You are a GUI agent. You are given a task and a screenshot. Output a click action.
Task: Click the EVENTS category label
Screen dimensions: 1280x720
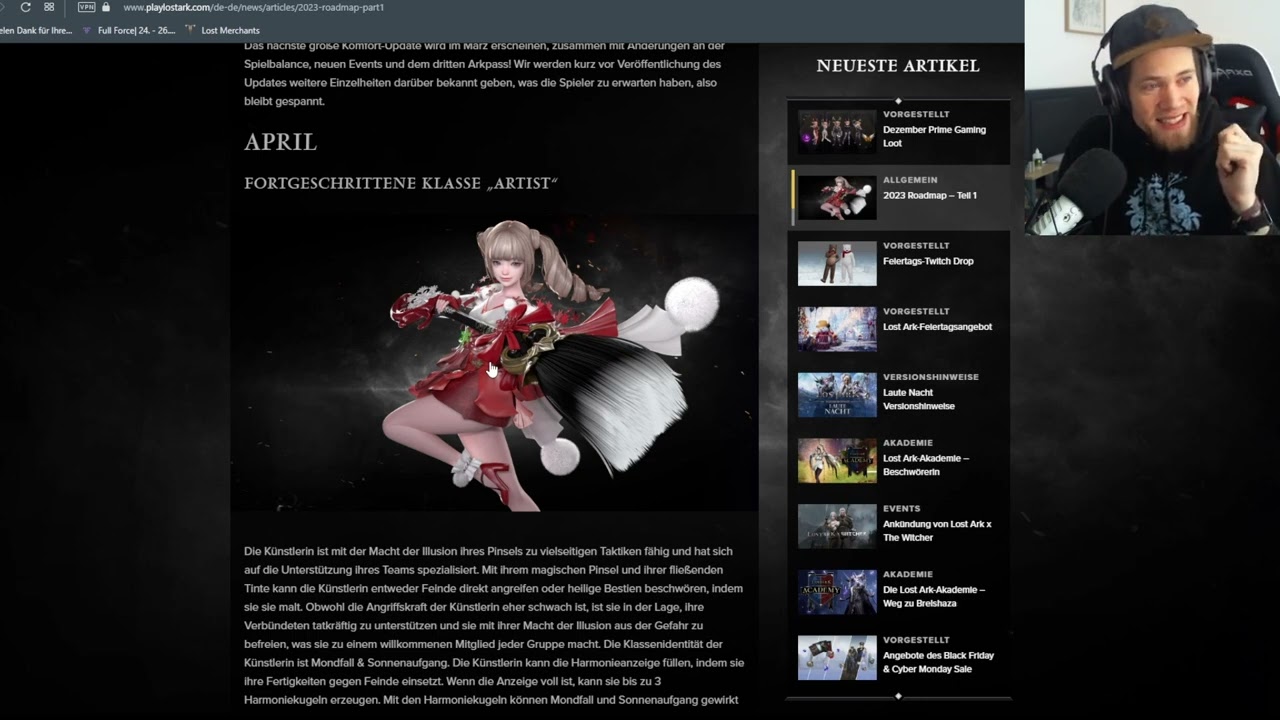pyautogui.click(x=901, y=508)
